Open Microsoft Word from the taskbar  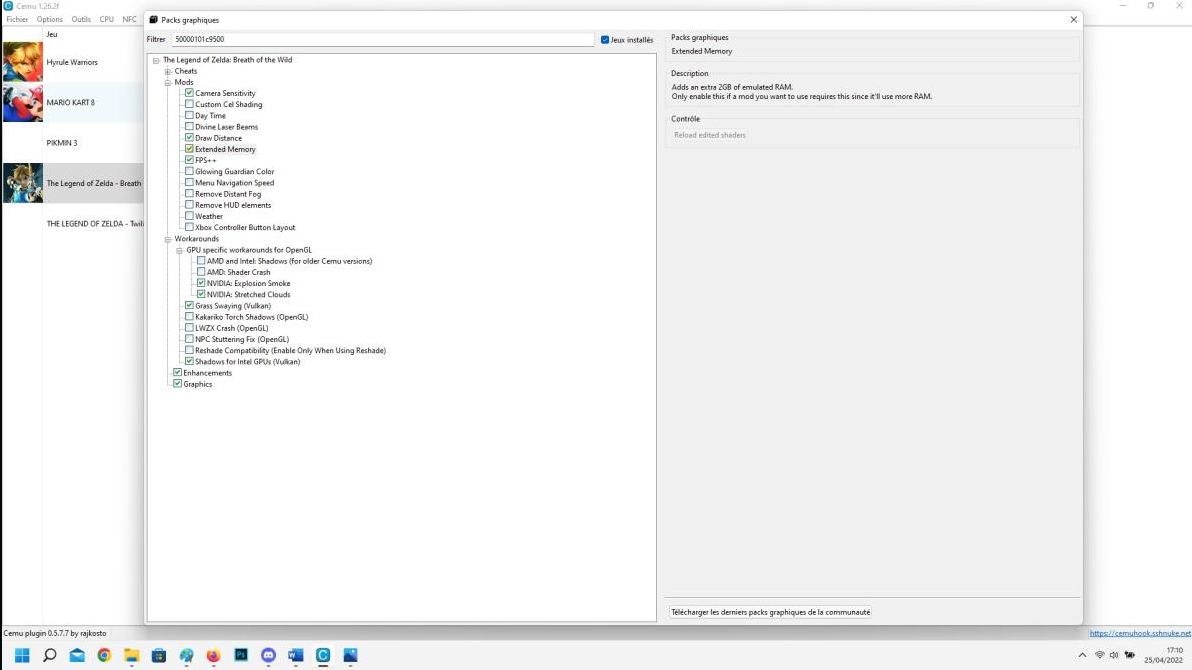click(295, 655)
